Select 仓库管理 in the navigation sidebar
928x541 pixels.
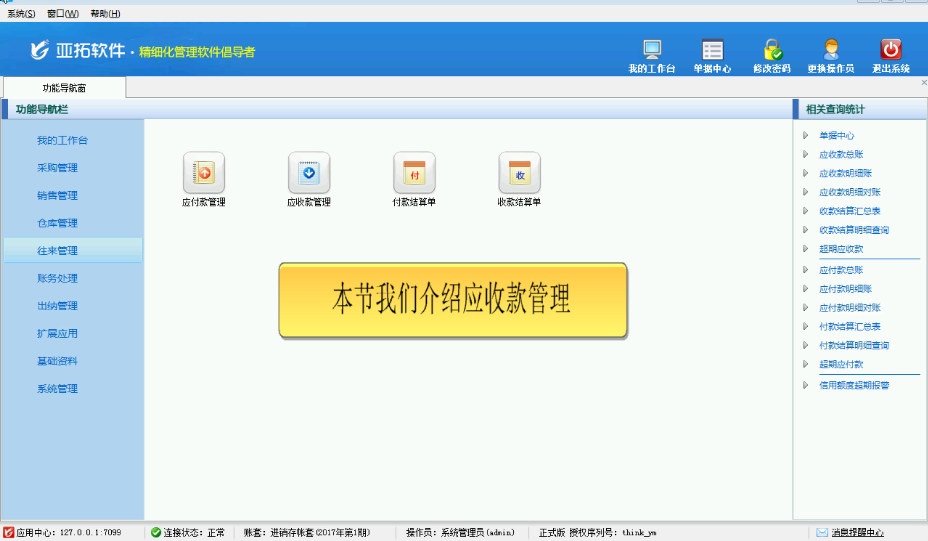(x=57, y=223)
